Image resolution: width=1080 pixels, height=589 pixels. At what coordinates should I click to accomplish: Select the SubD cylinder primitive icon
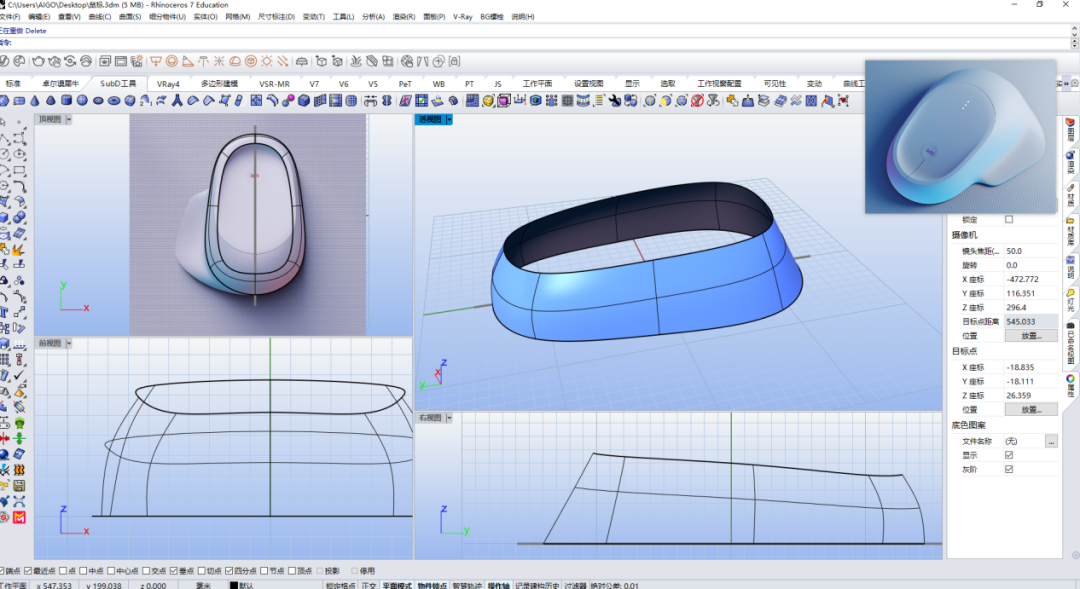click(x=66, y=101)
